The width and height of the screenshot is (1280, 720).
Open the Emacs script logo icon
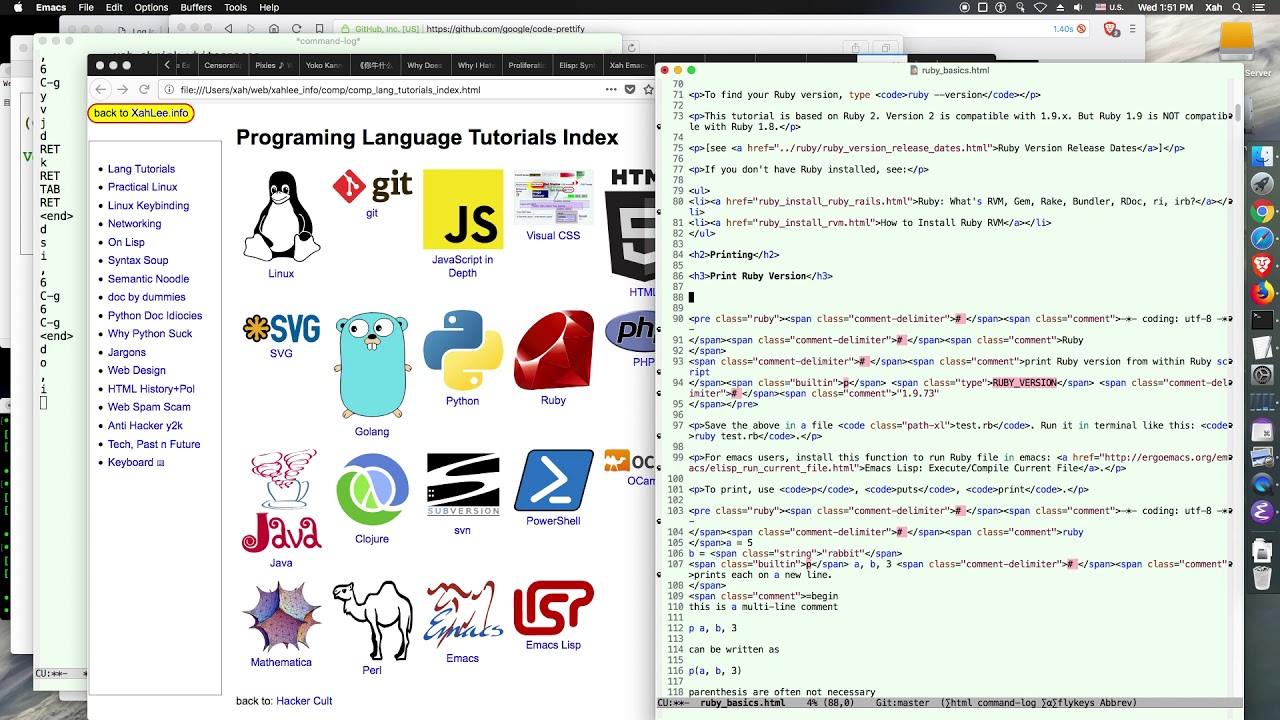[463, 615]
